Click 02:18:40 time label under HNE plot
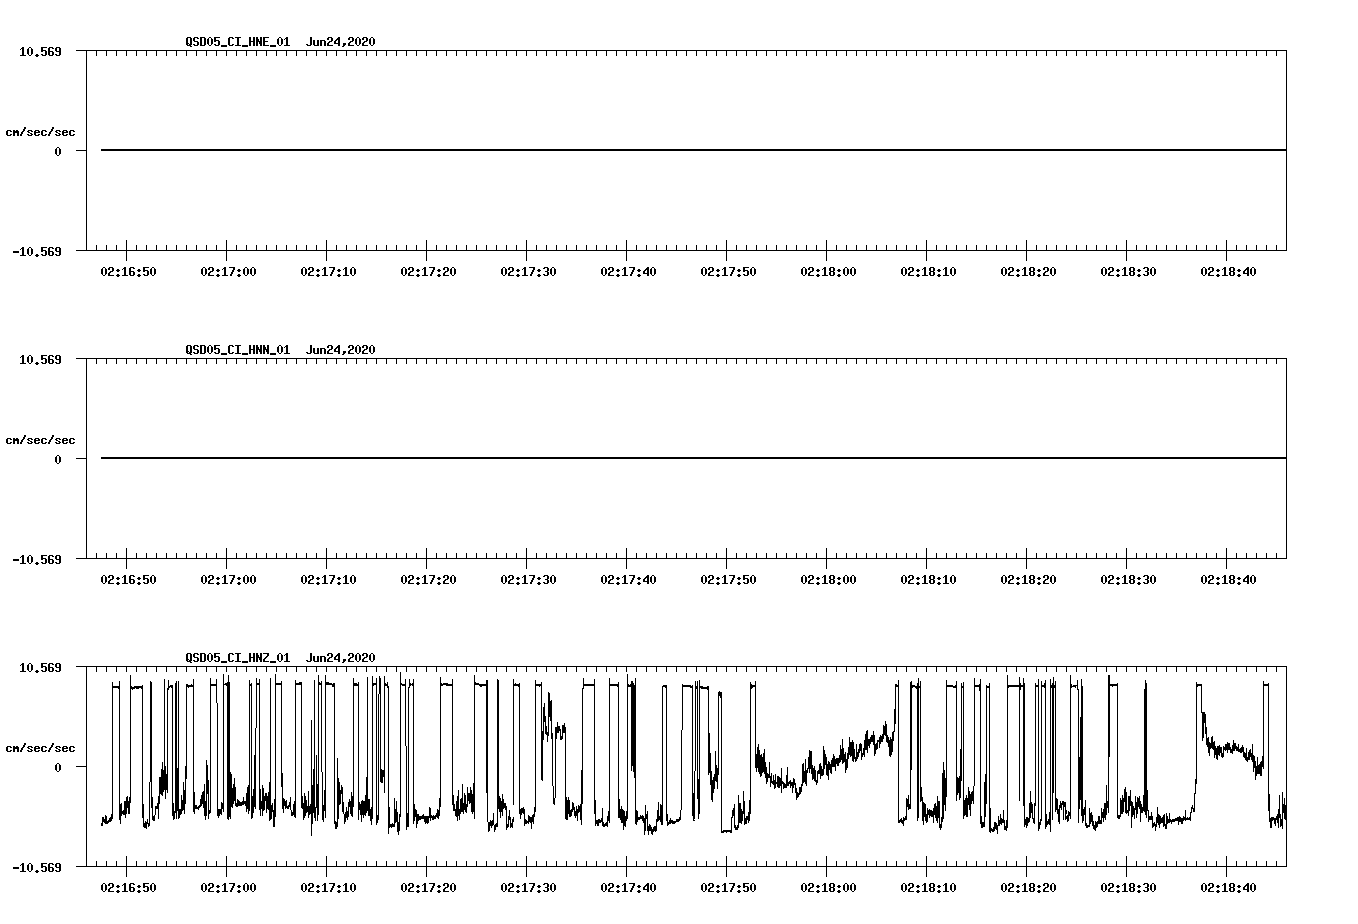 (x=1228, y=271)
